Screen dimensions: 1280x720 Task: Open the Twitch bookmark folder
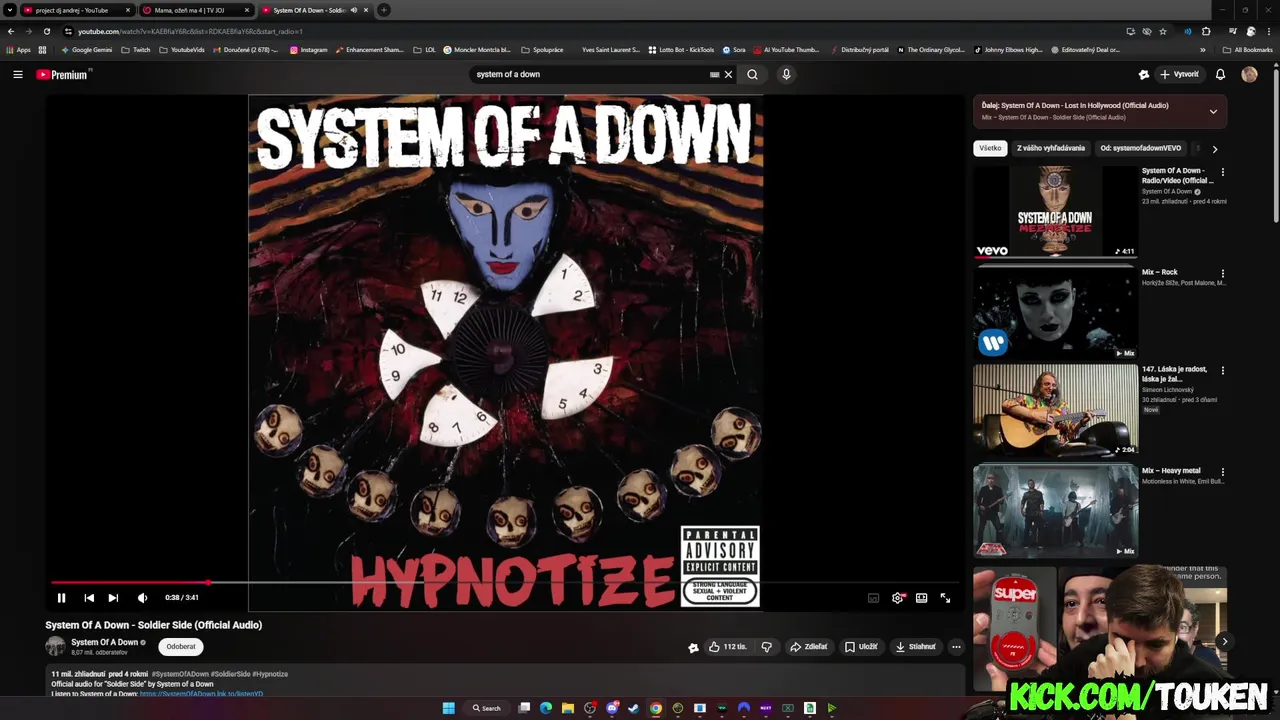135,49
